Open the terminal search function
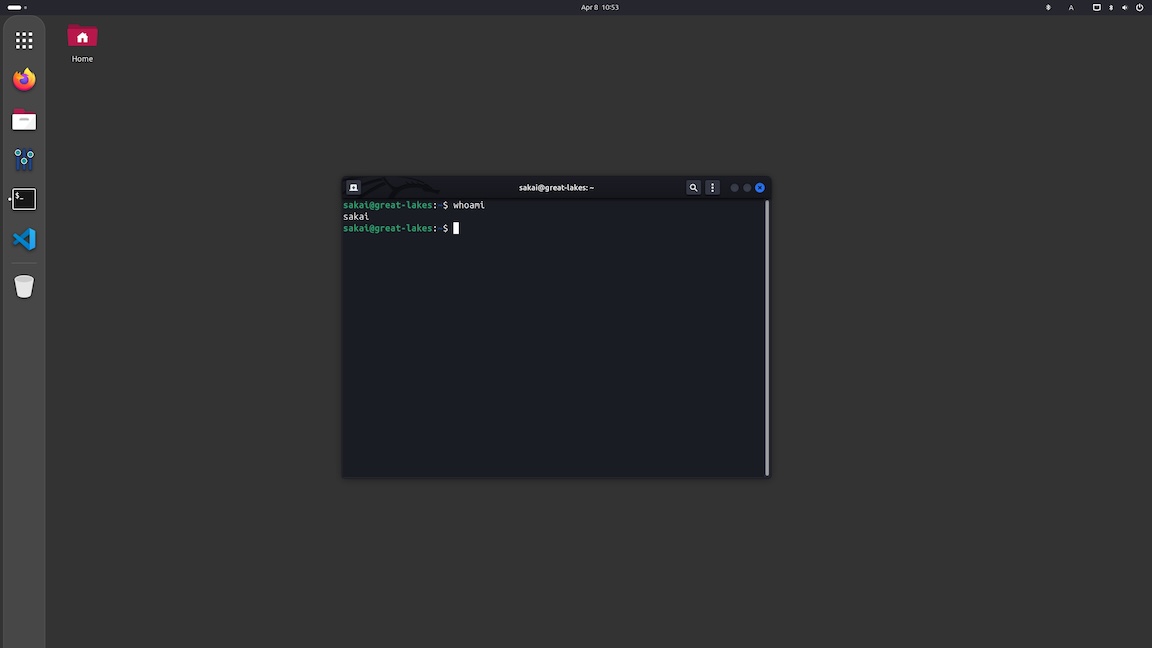Viewport: 1152px width, 648px height. click(x=693, y=187)
